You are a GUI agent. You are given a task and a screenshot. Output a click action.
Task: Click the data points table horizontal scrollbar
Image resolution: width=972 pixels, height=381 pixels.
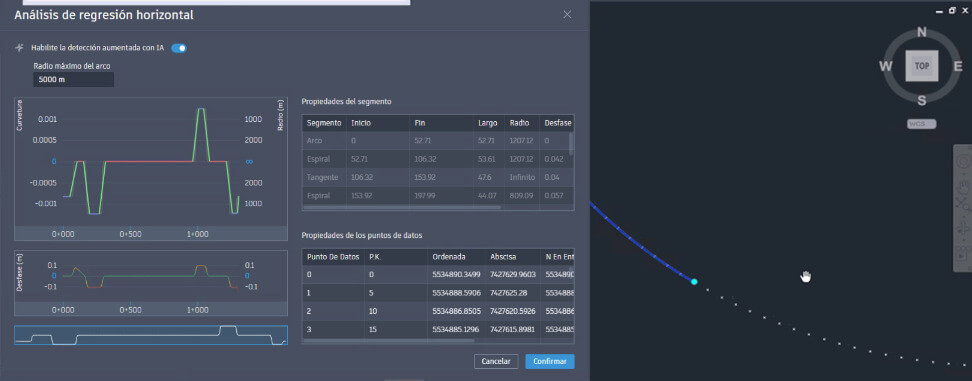[389, 341]
